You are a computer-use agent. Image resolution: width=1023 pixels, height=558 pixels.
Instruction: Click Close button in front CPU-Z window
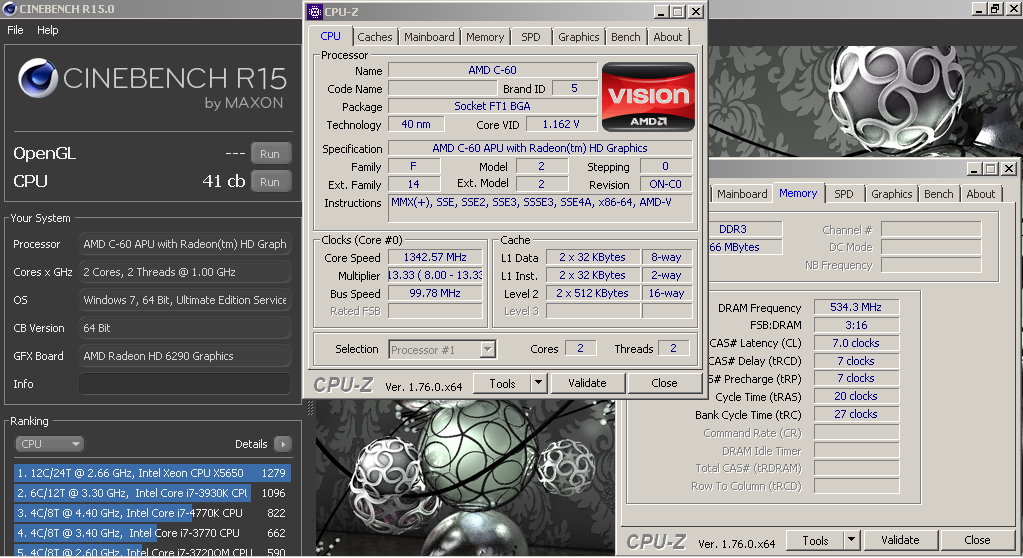(x=664, y=384)
